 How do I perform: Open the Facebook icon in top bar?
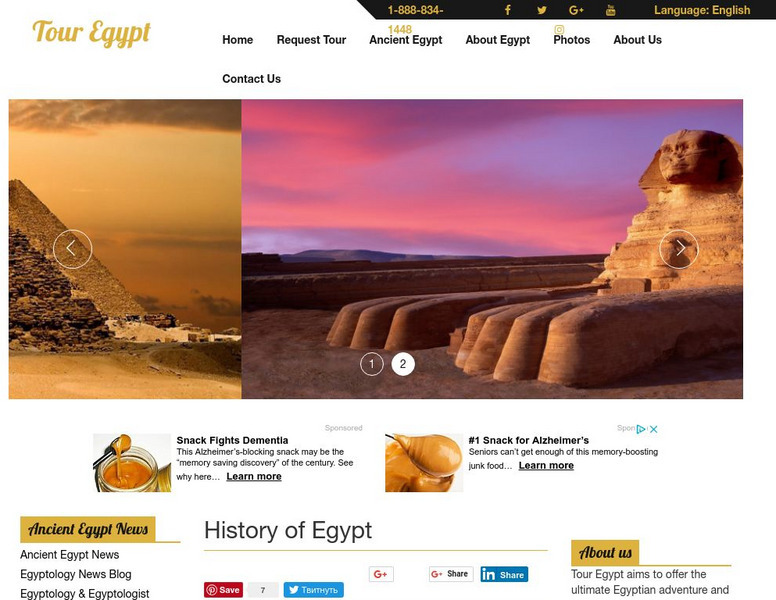click(x=508, y=10)
